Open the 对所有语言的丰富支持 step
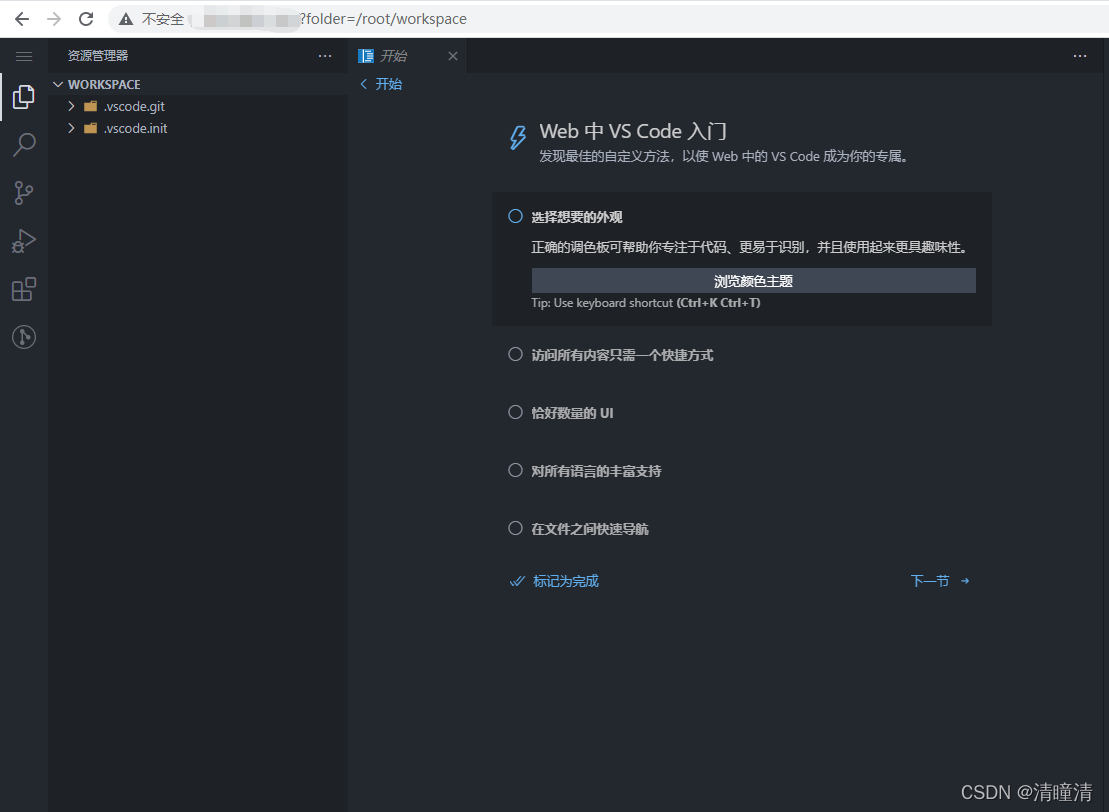Screen dimensions: 1109x812 596,471
